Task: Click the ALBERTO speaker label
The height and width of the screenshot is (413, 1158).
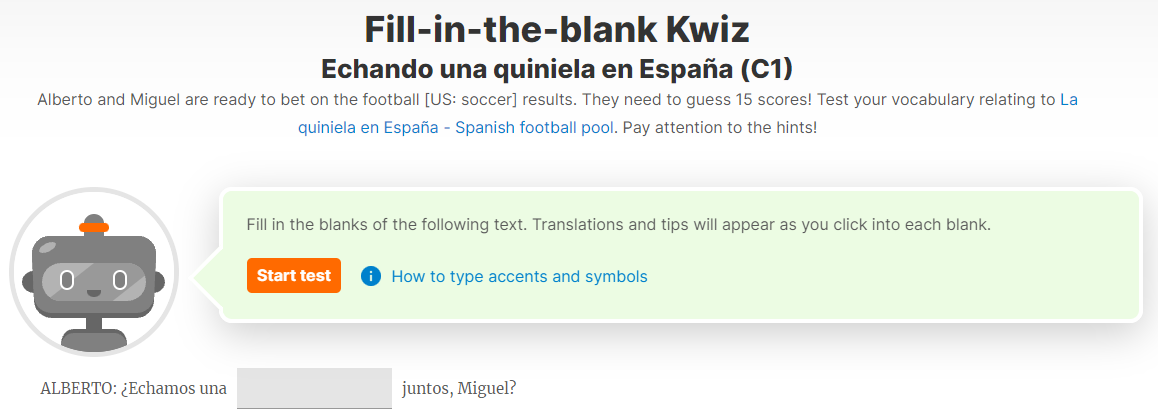Action: [x=78, y=388]
